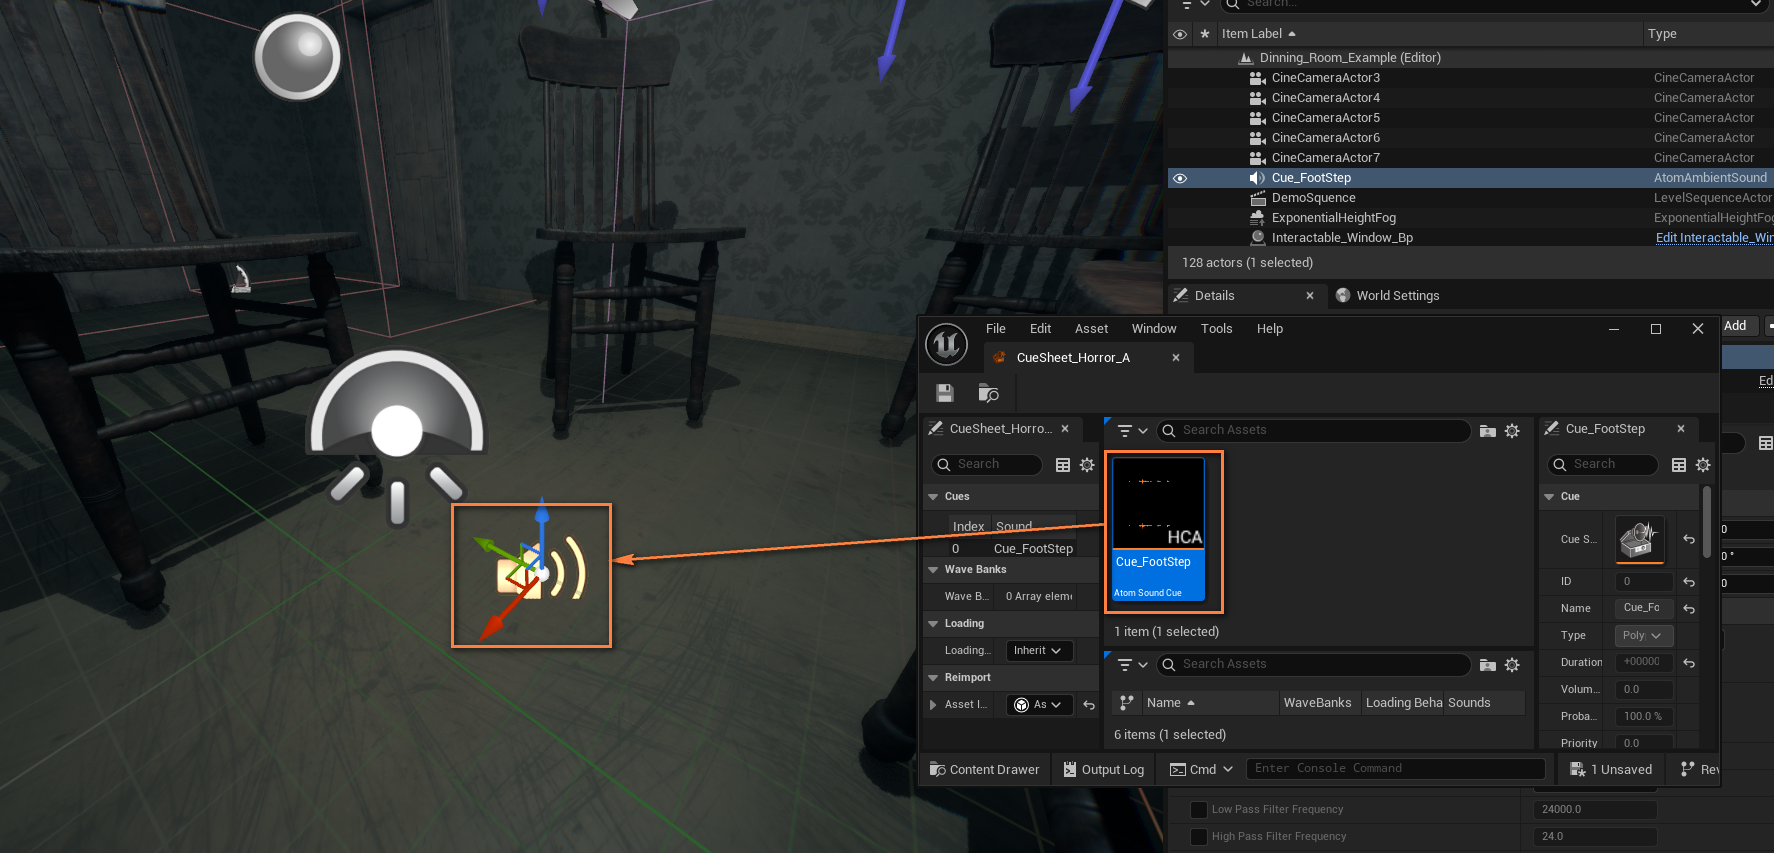
Task: Collapse the Wave Banks section
Action: [x=933, y=570]
